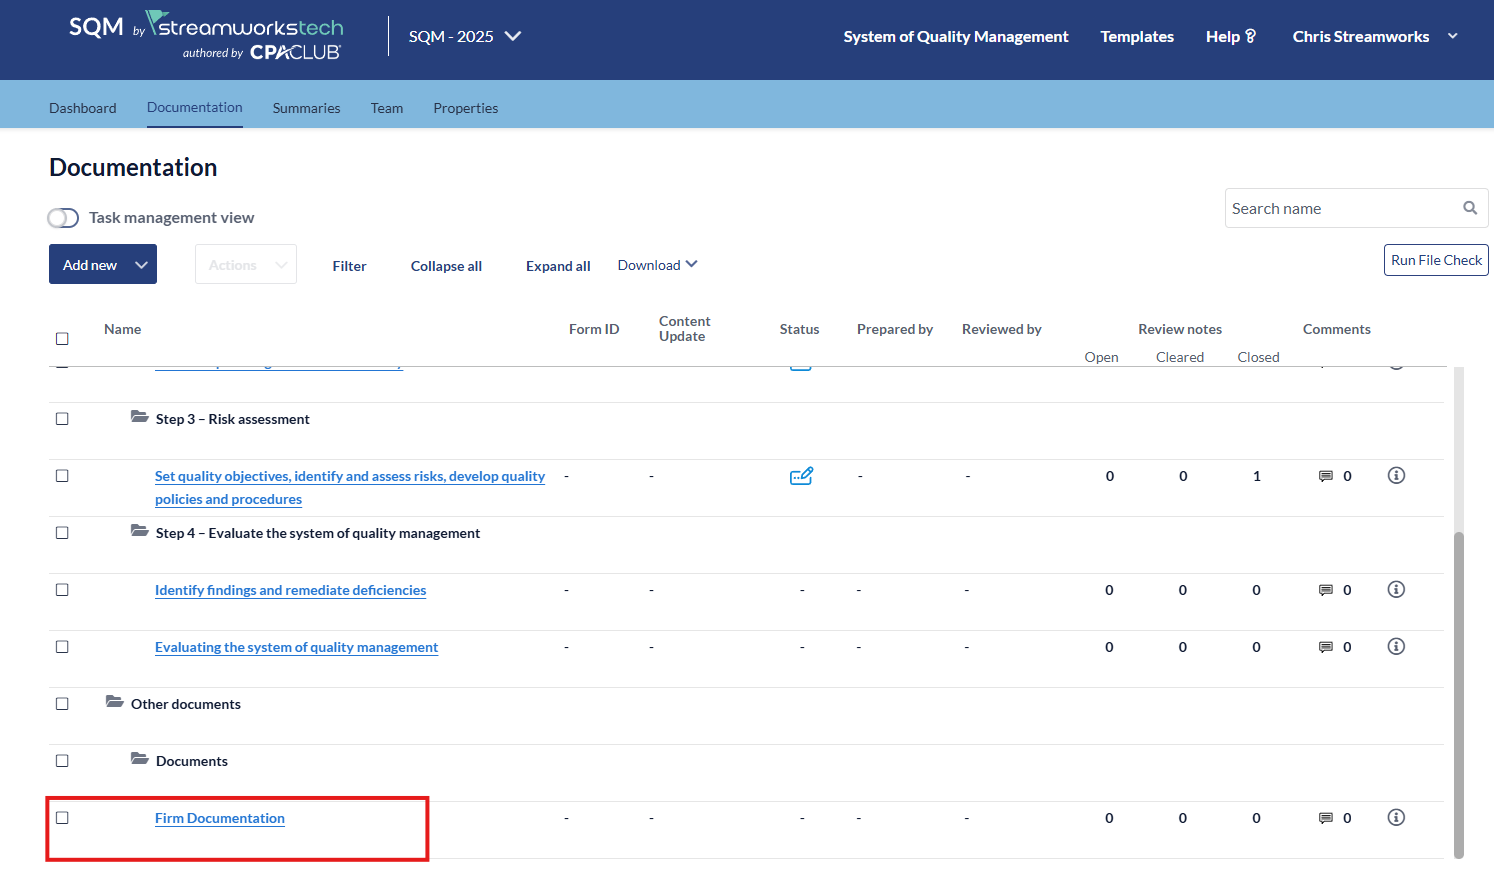Screen dimensions: 1494x870
Task: Click the search magnifier icon
Action: [x=1469, y=208]
